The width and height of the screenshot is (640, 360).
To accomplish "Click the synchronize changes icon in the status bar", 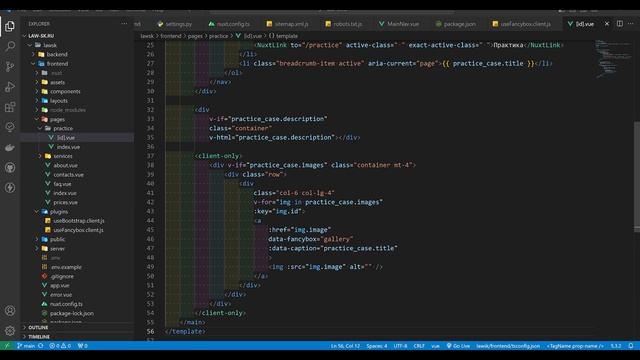I will 41,346.
